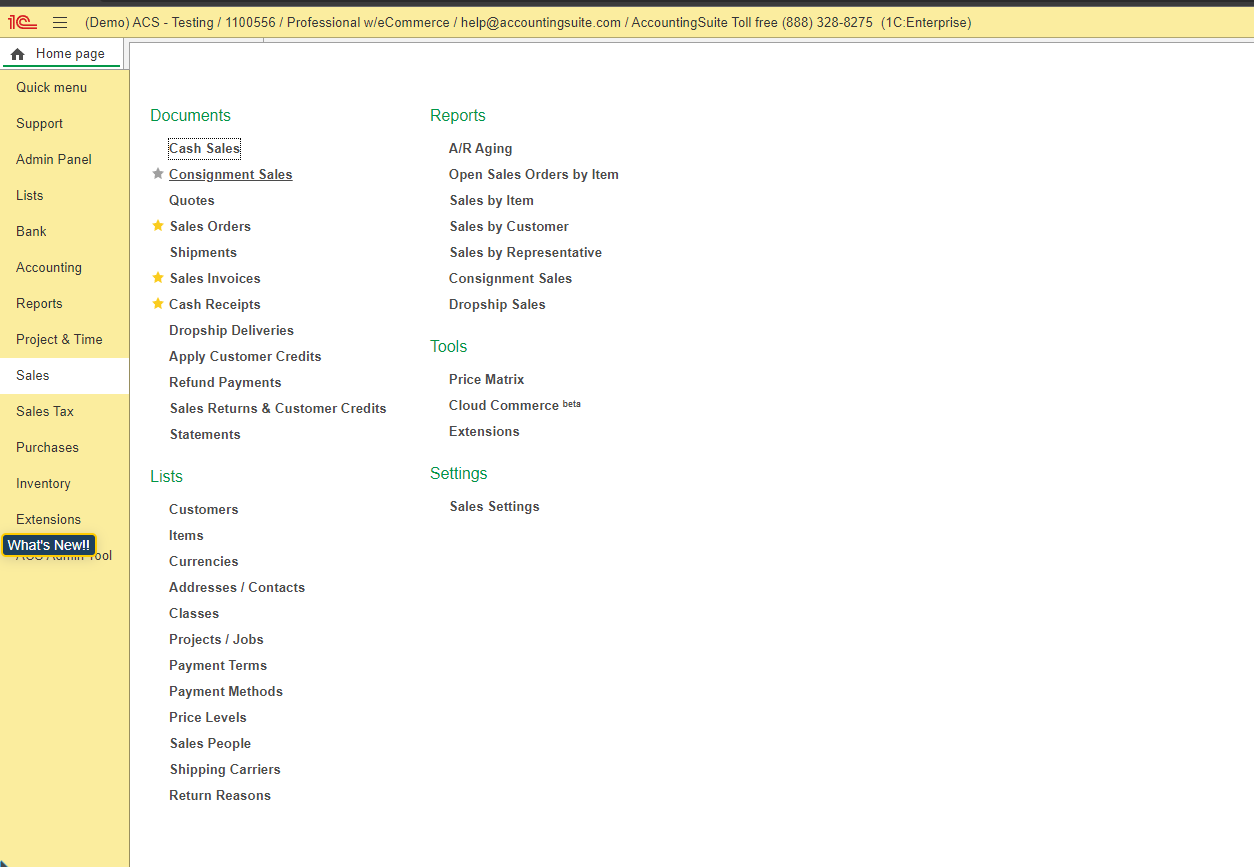Open Payment Methods list
Screen dimensions: 1254x867
tap(226, 691)
